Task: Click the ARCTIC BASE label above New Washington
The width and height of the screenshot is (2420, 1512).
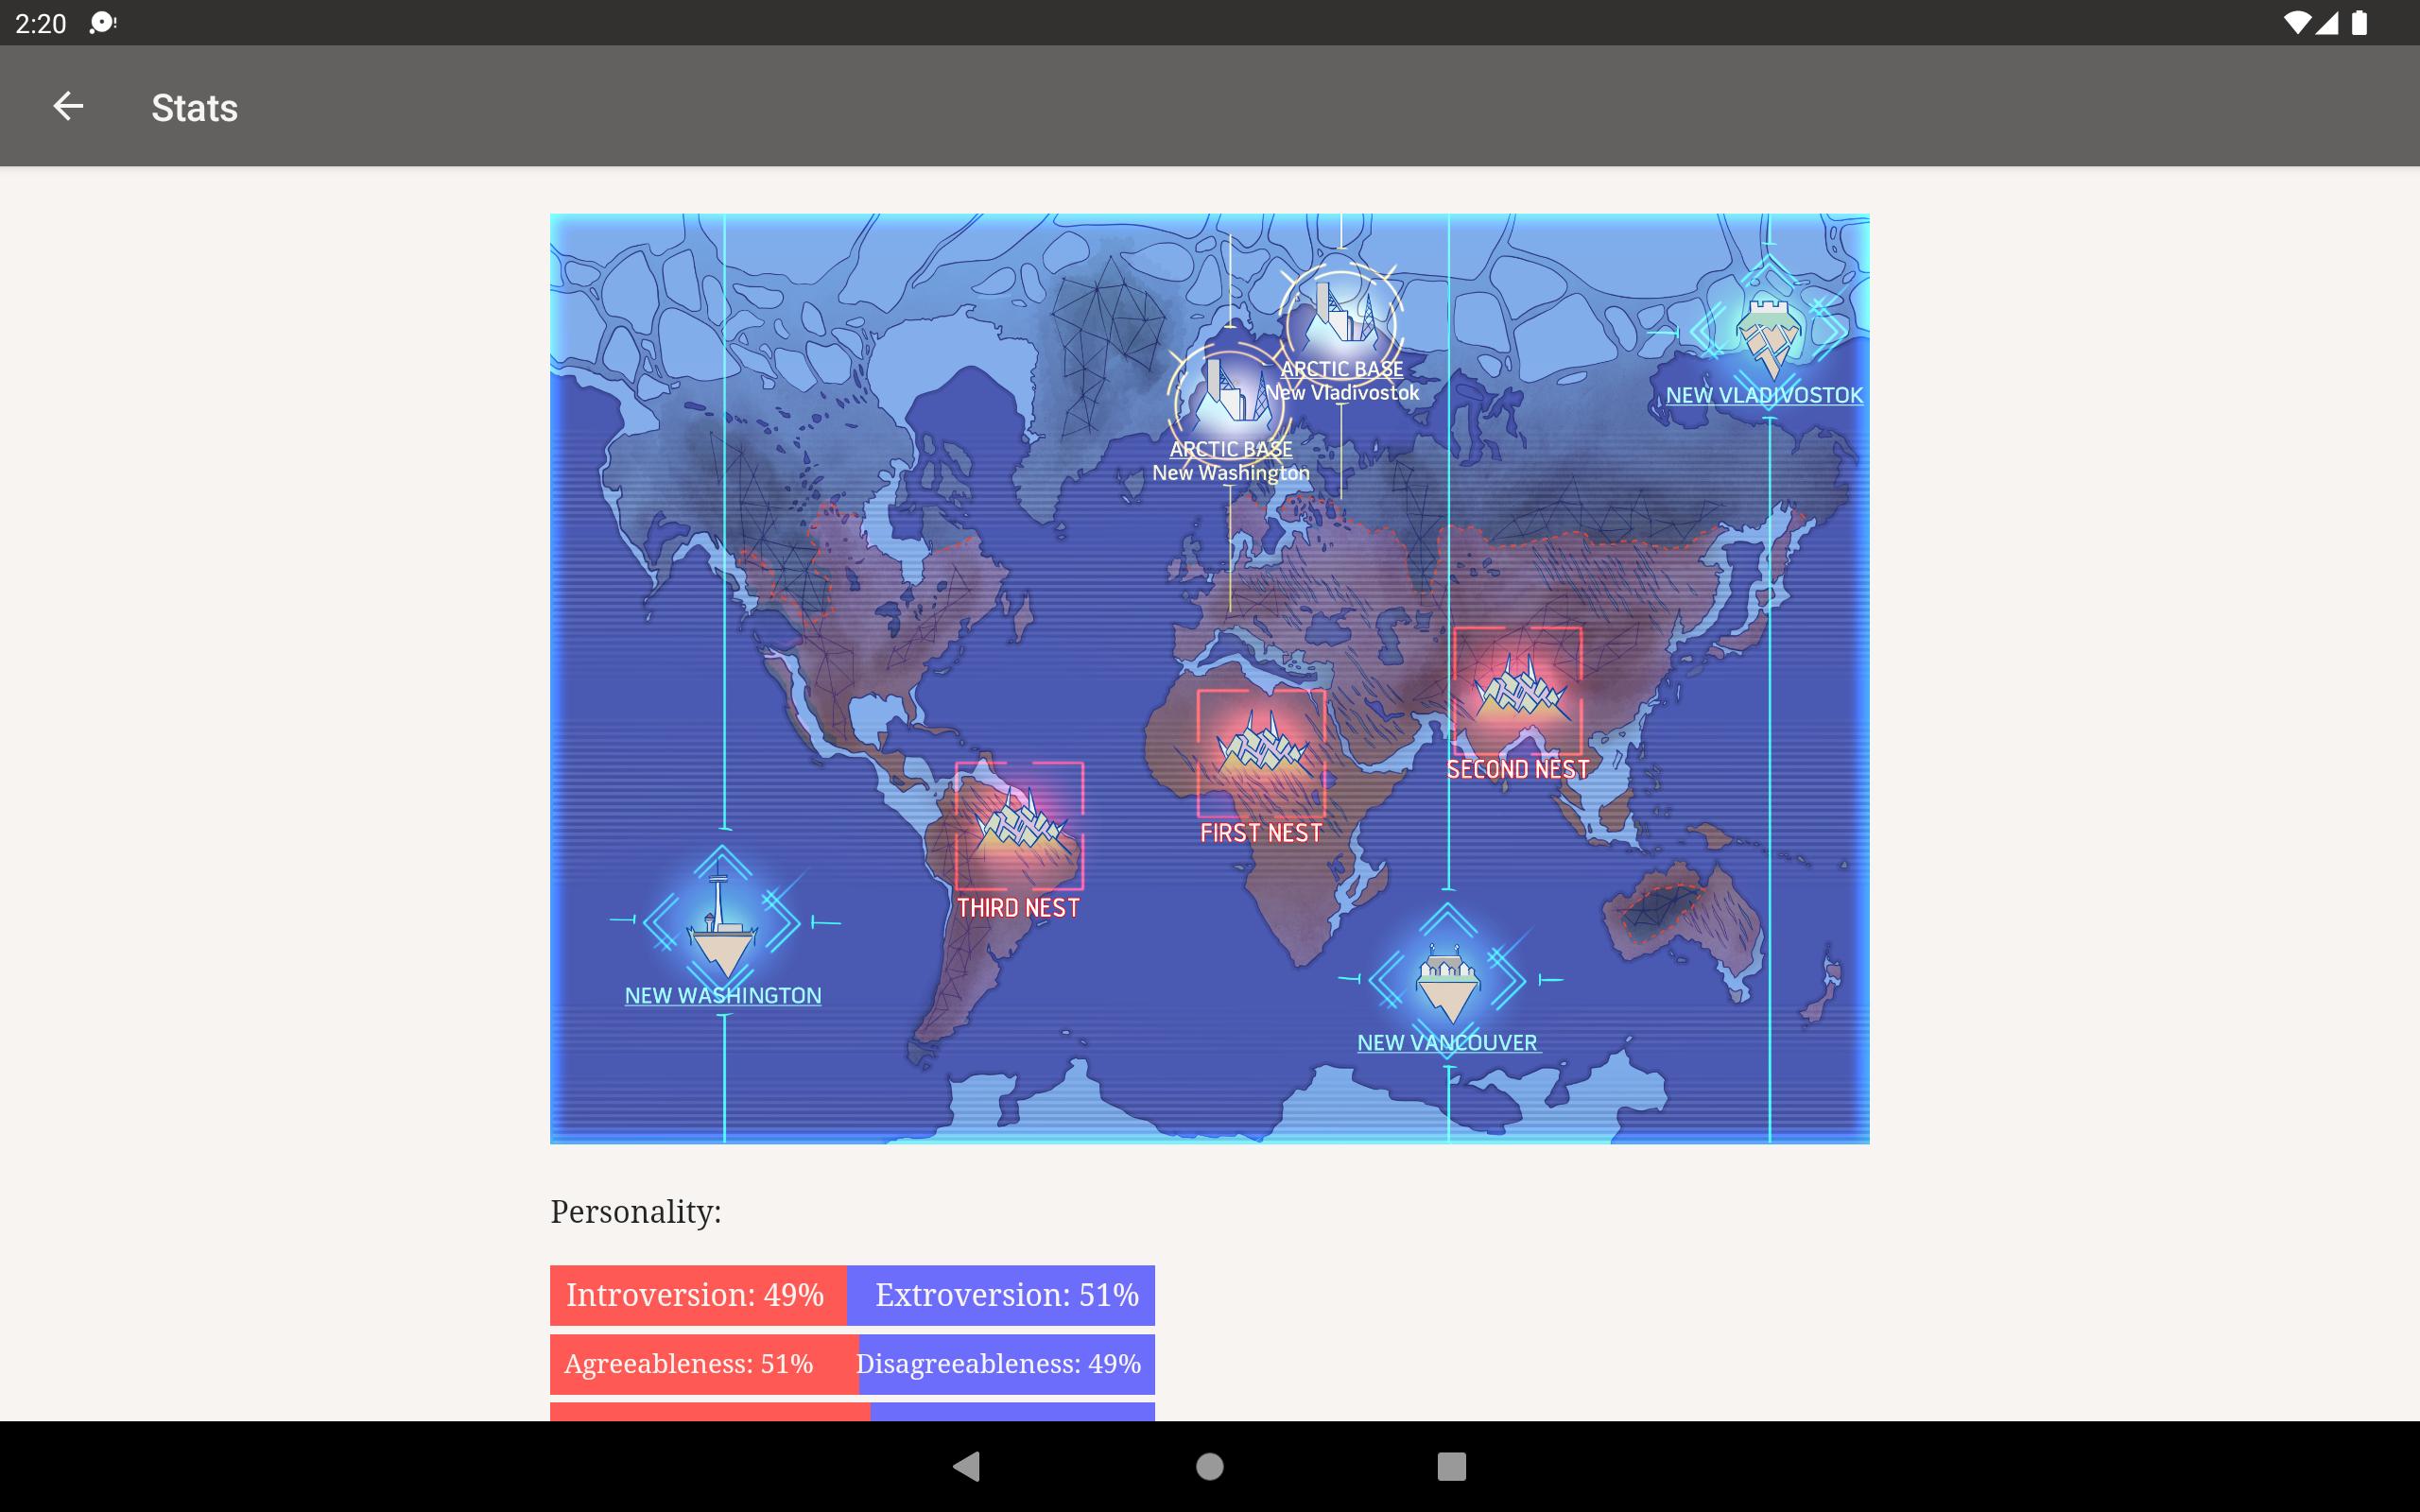Action: (x=1231, y=449)
